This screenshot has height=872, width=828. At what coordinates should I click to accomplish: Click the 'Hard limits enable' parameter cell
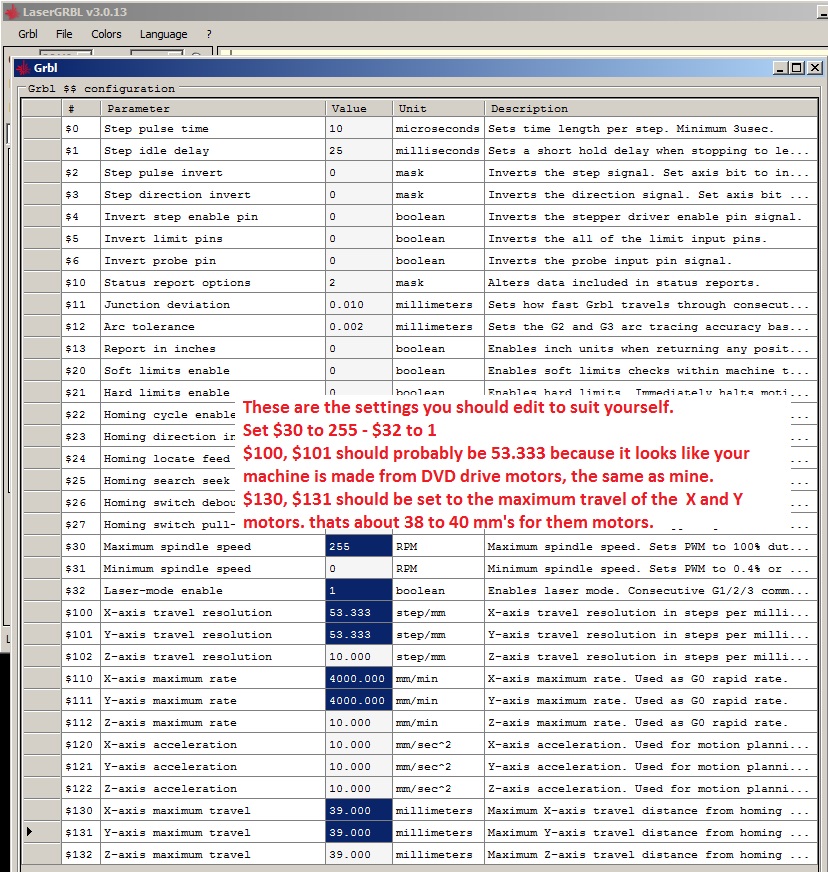pyautogui.click(x=213, y=393)
